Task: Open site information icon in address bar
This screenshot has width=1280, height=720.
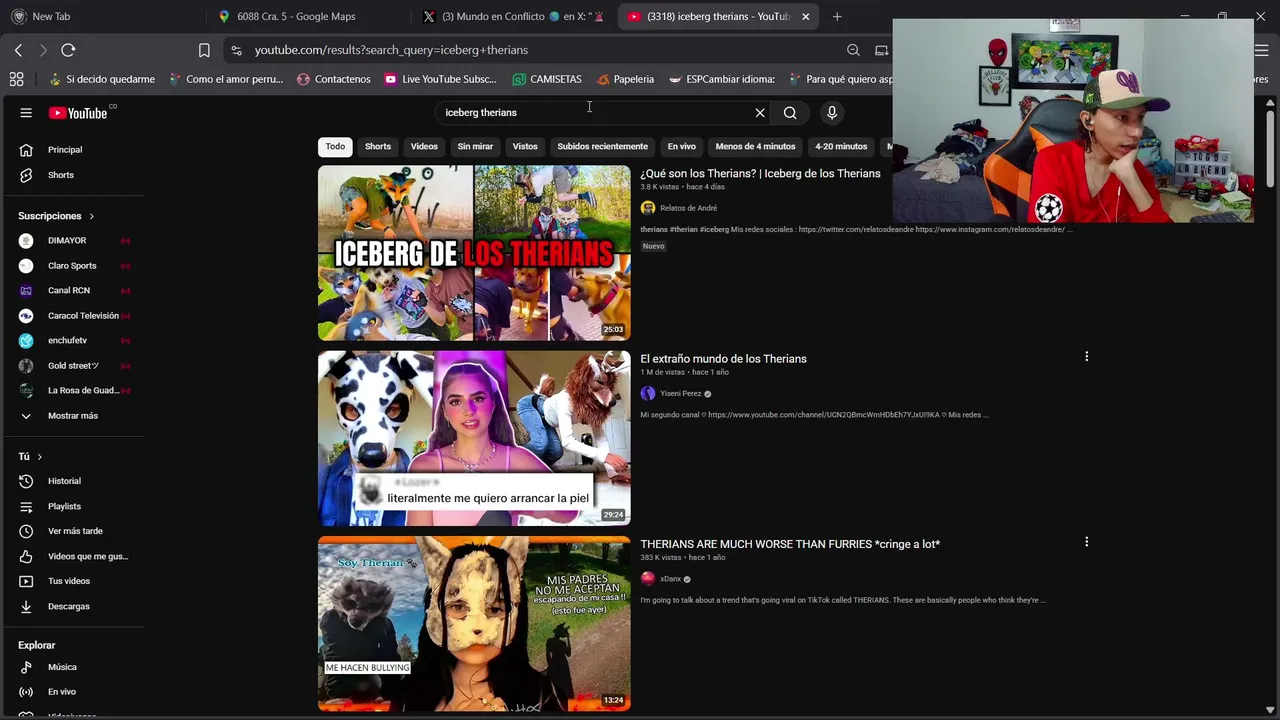Action: (x=236, y=50)
